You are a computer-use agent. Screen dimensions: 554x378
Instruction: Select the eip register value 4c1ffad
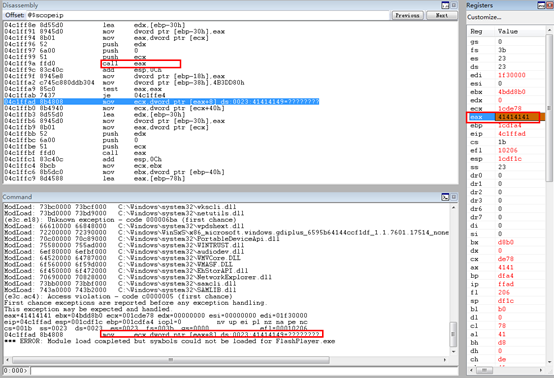click(x=512, y=134)
